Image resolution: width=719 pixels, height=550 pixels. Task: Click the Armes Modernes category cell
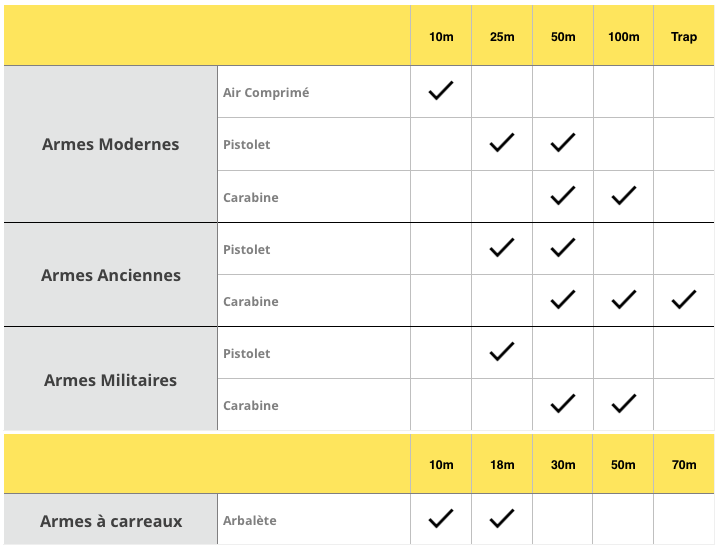click(x=111, y=144)
